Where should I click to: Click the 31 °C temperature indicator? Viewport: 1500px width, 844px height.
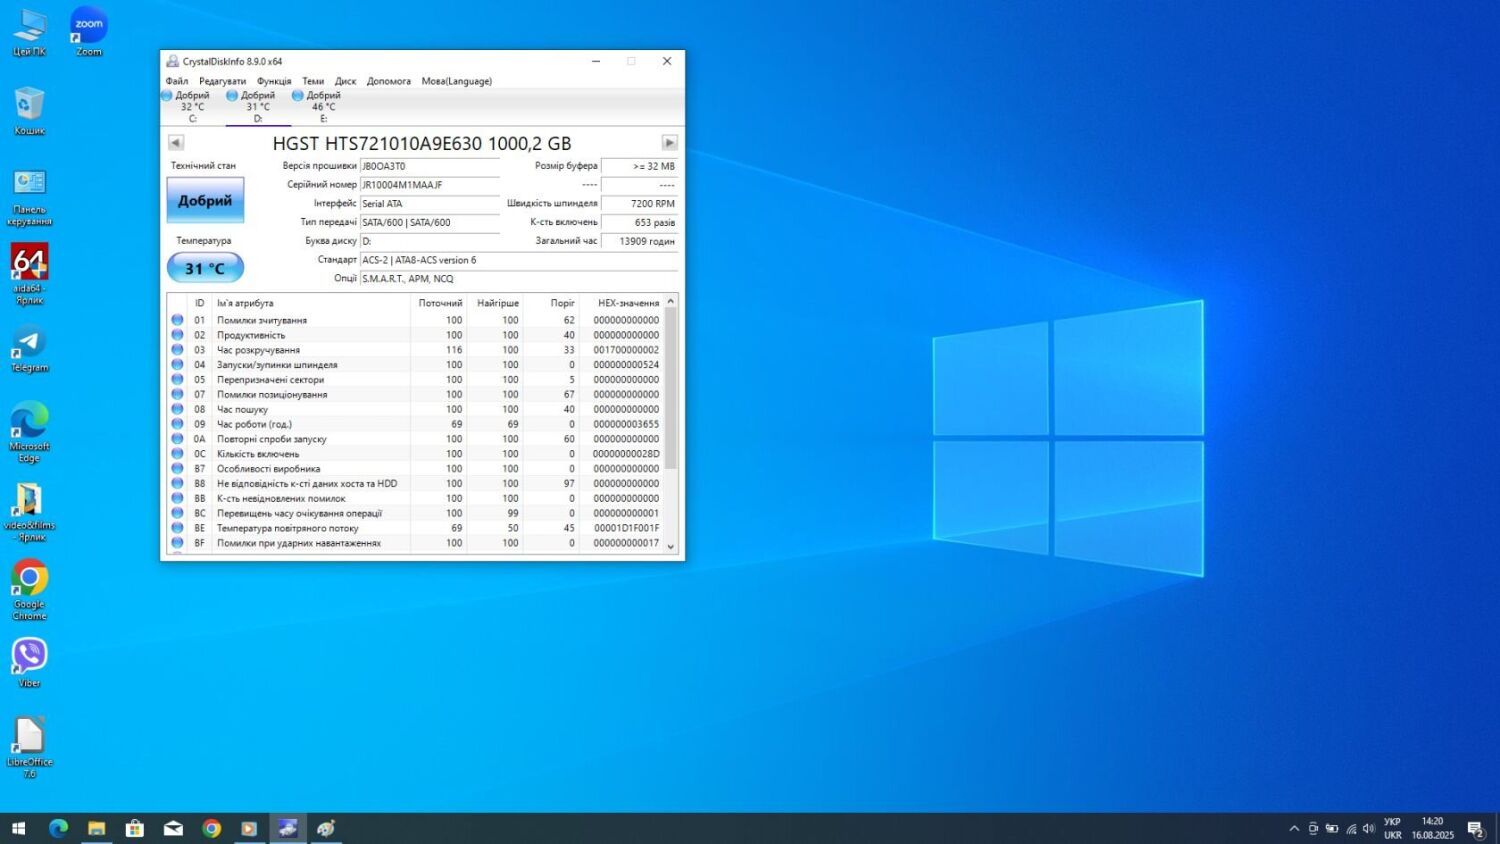(x=205, y=268)
